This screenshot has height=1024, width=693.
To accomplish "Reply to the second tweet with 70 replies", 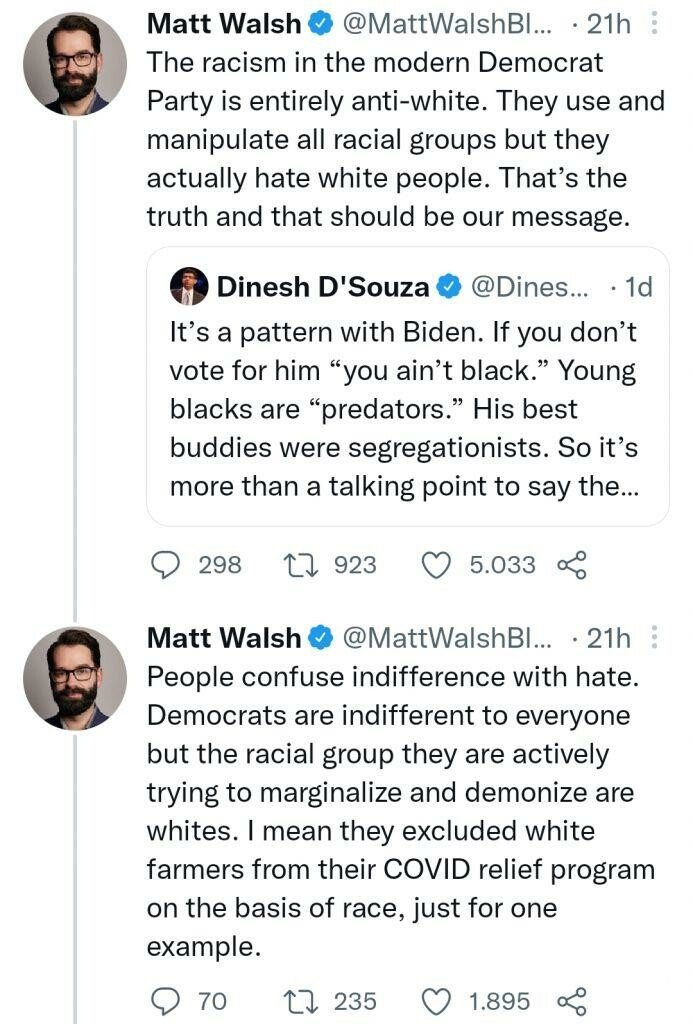I will 164,1000.
